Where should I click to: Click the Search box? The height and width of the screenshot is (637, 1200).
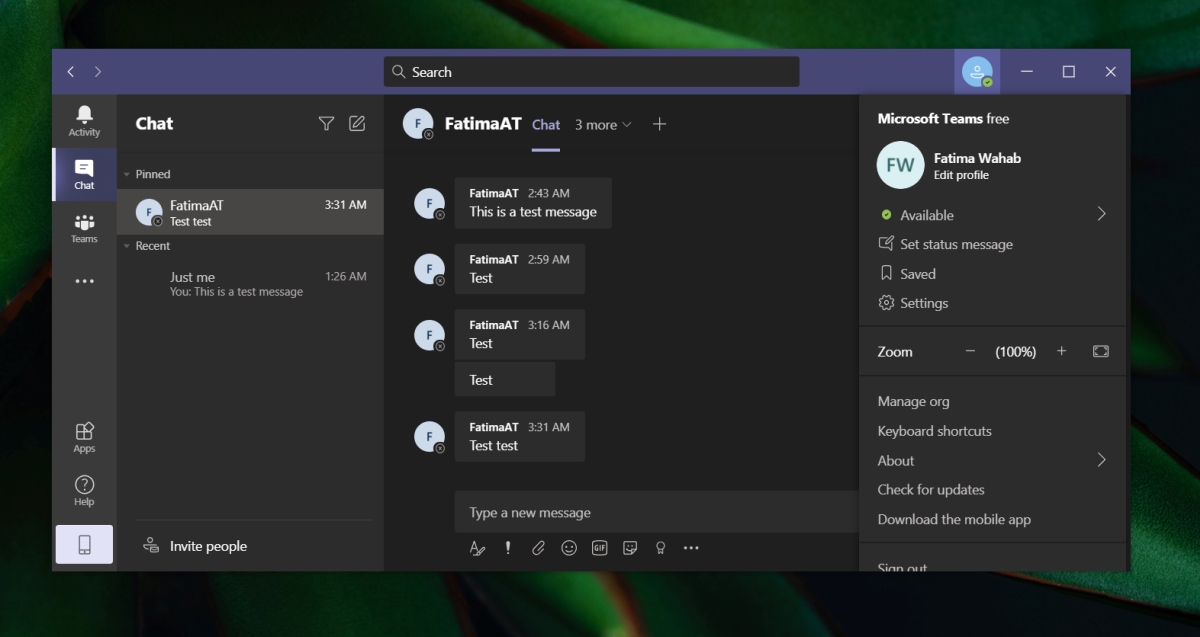click(x=591, y=72)
